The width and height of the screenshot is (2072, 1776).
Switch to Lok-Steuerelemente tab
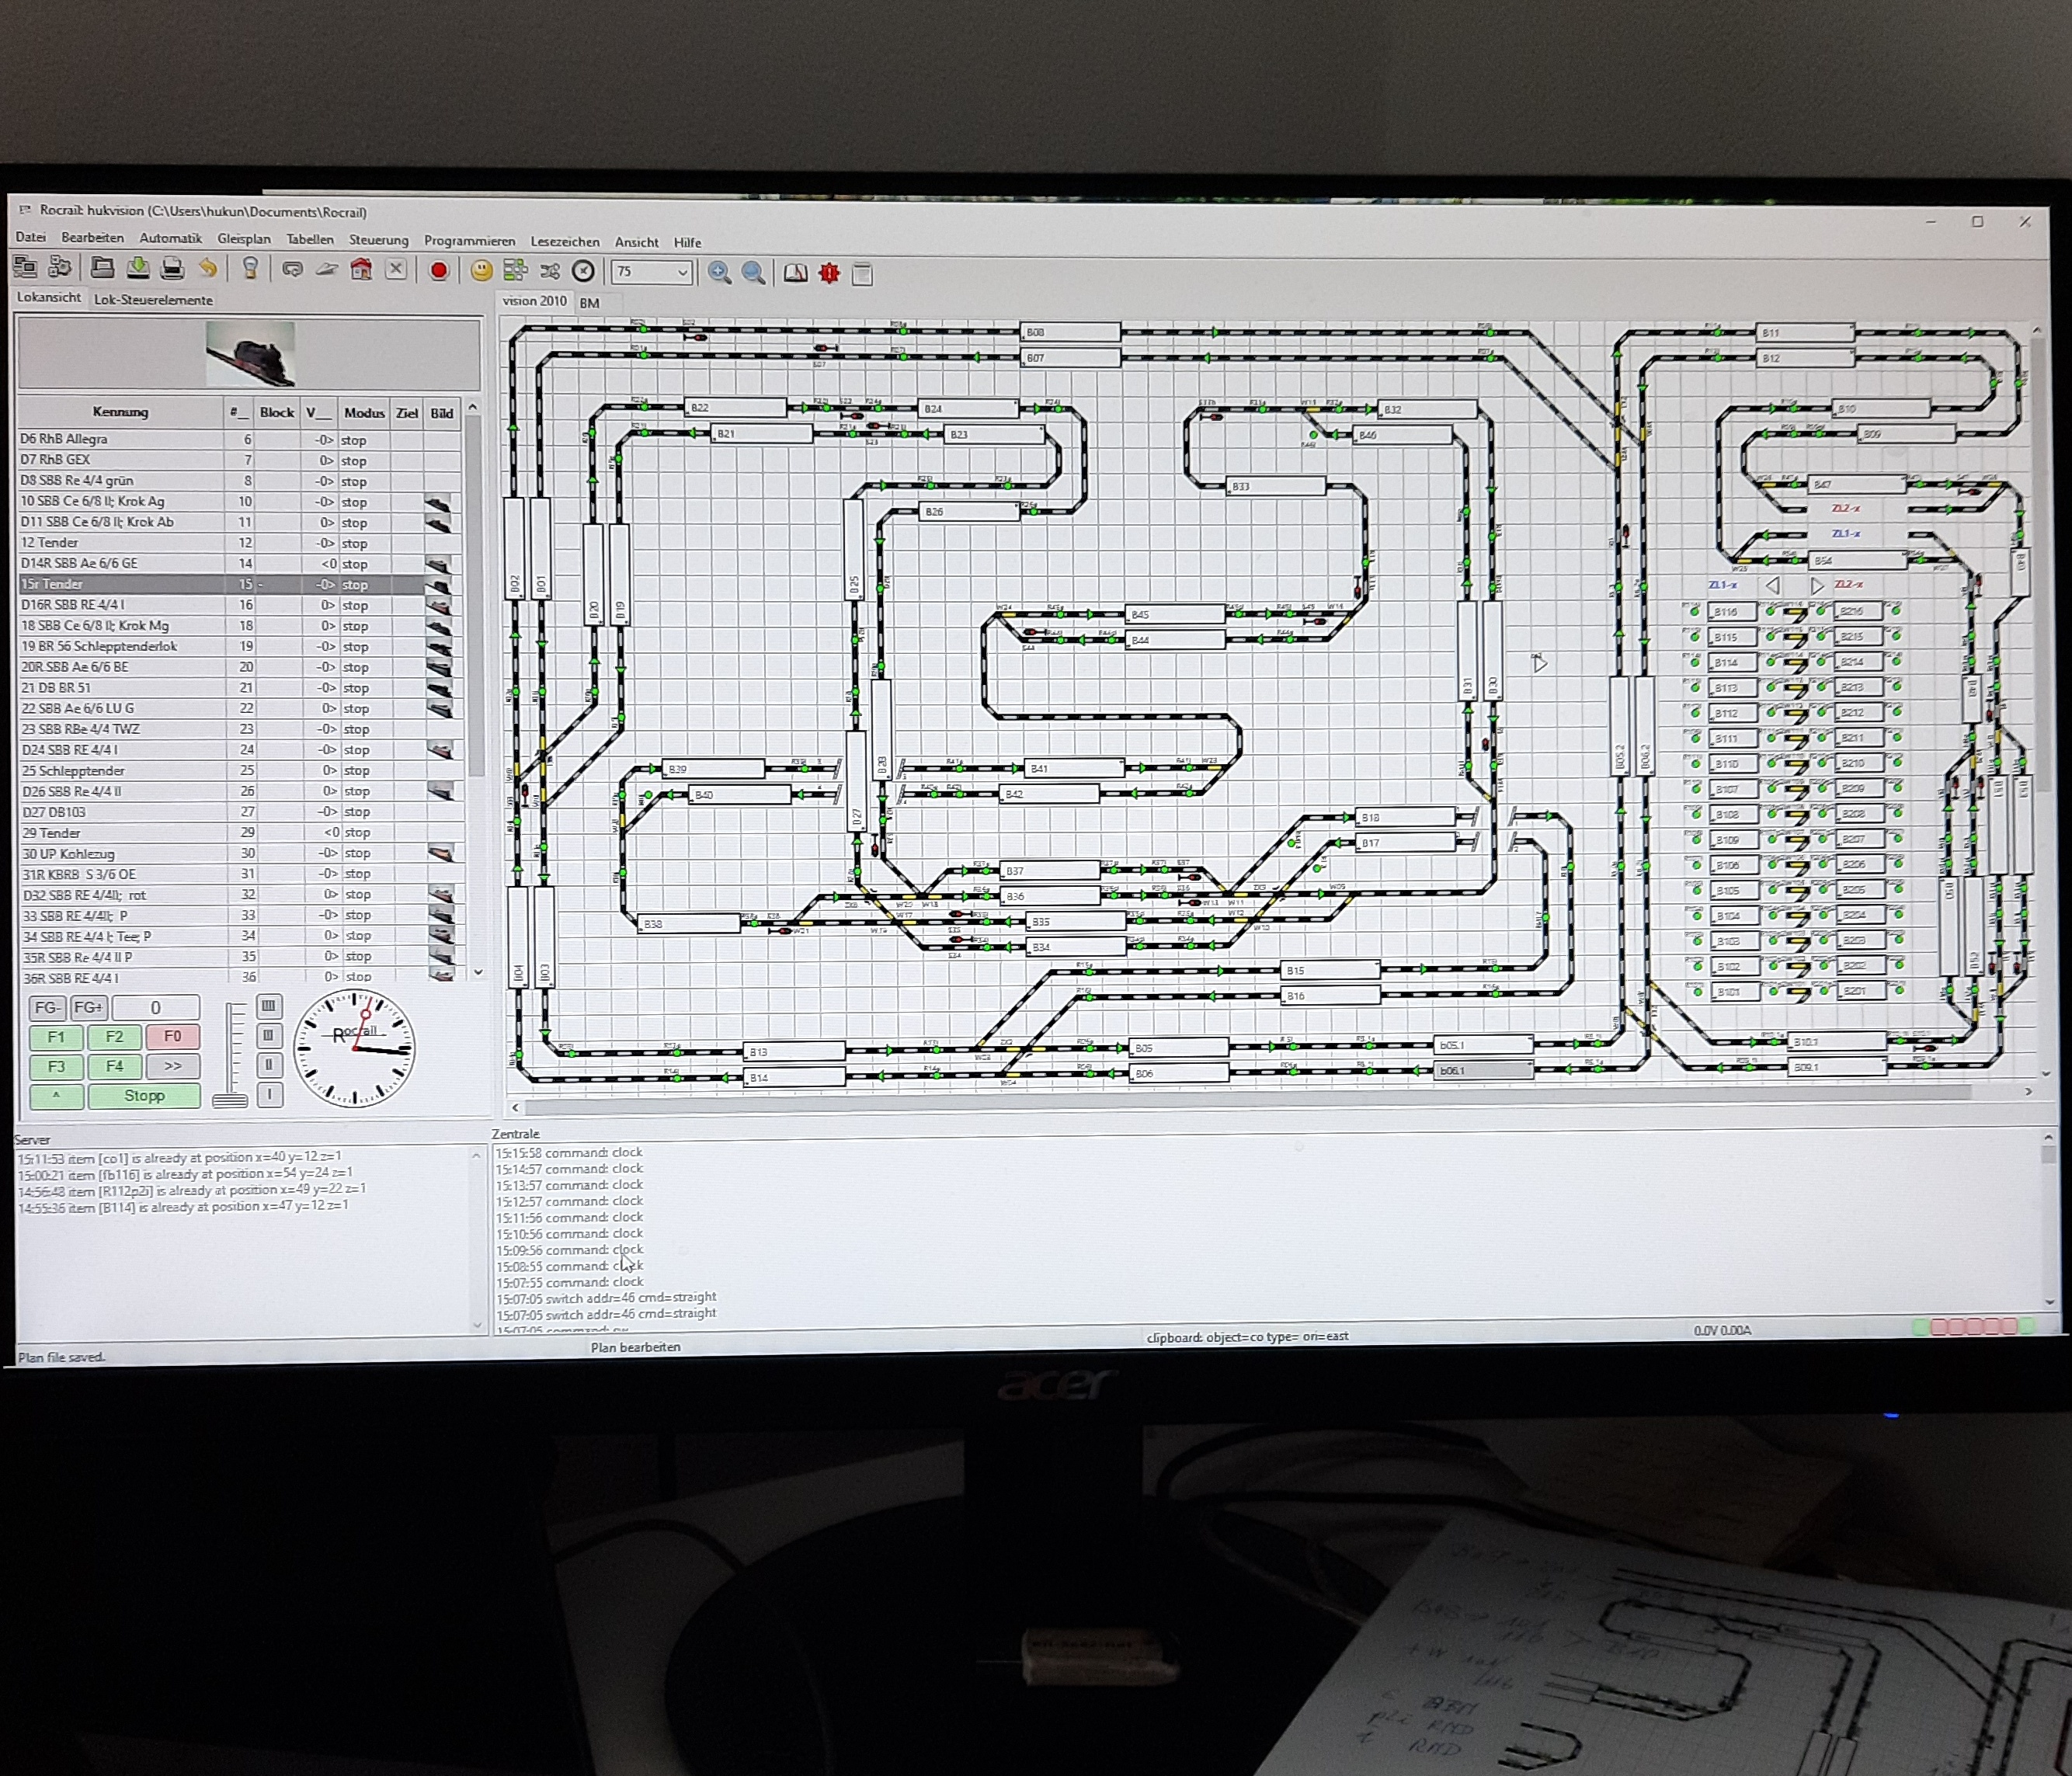pos(153,300)
